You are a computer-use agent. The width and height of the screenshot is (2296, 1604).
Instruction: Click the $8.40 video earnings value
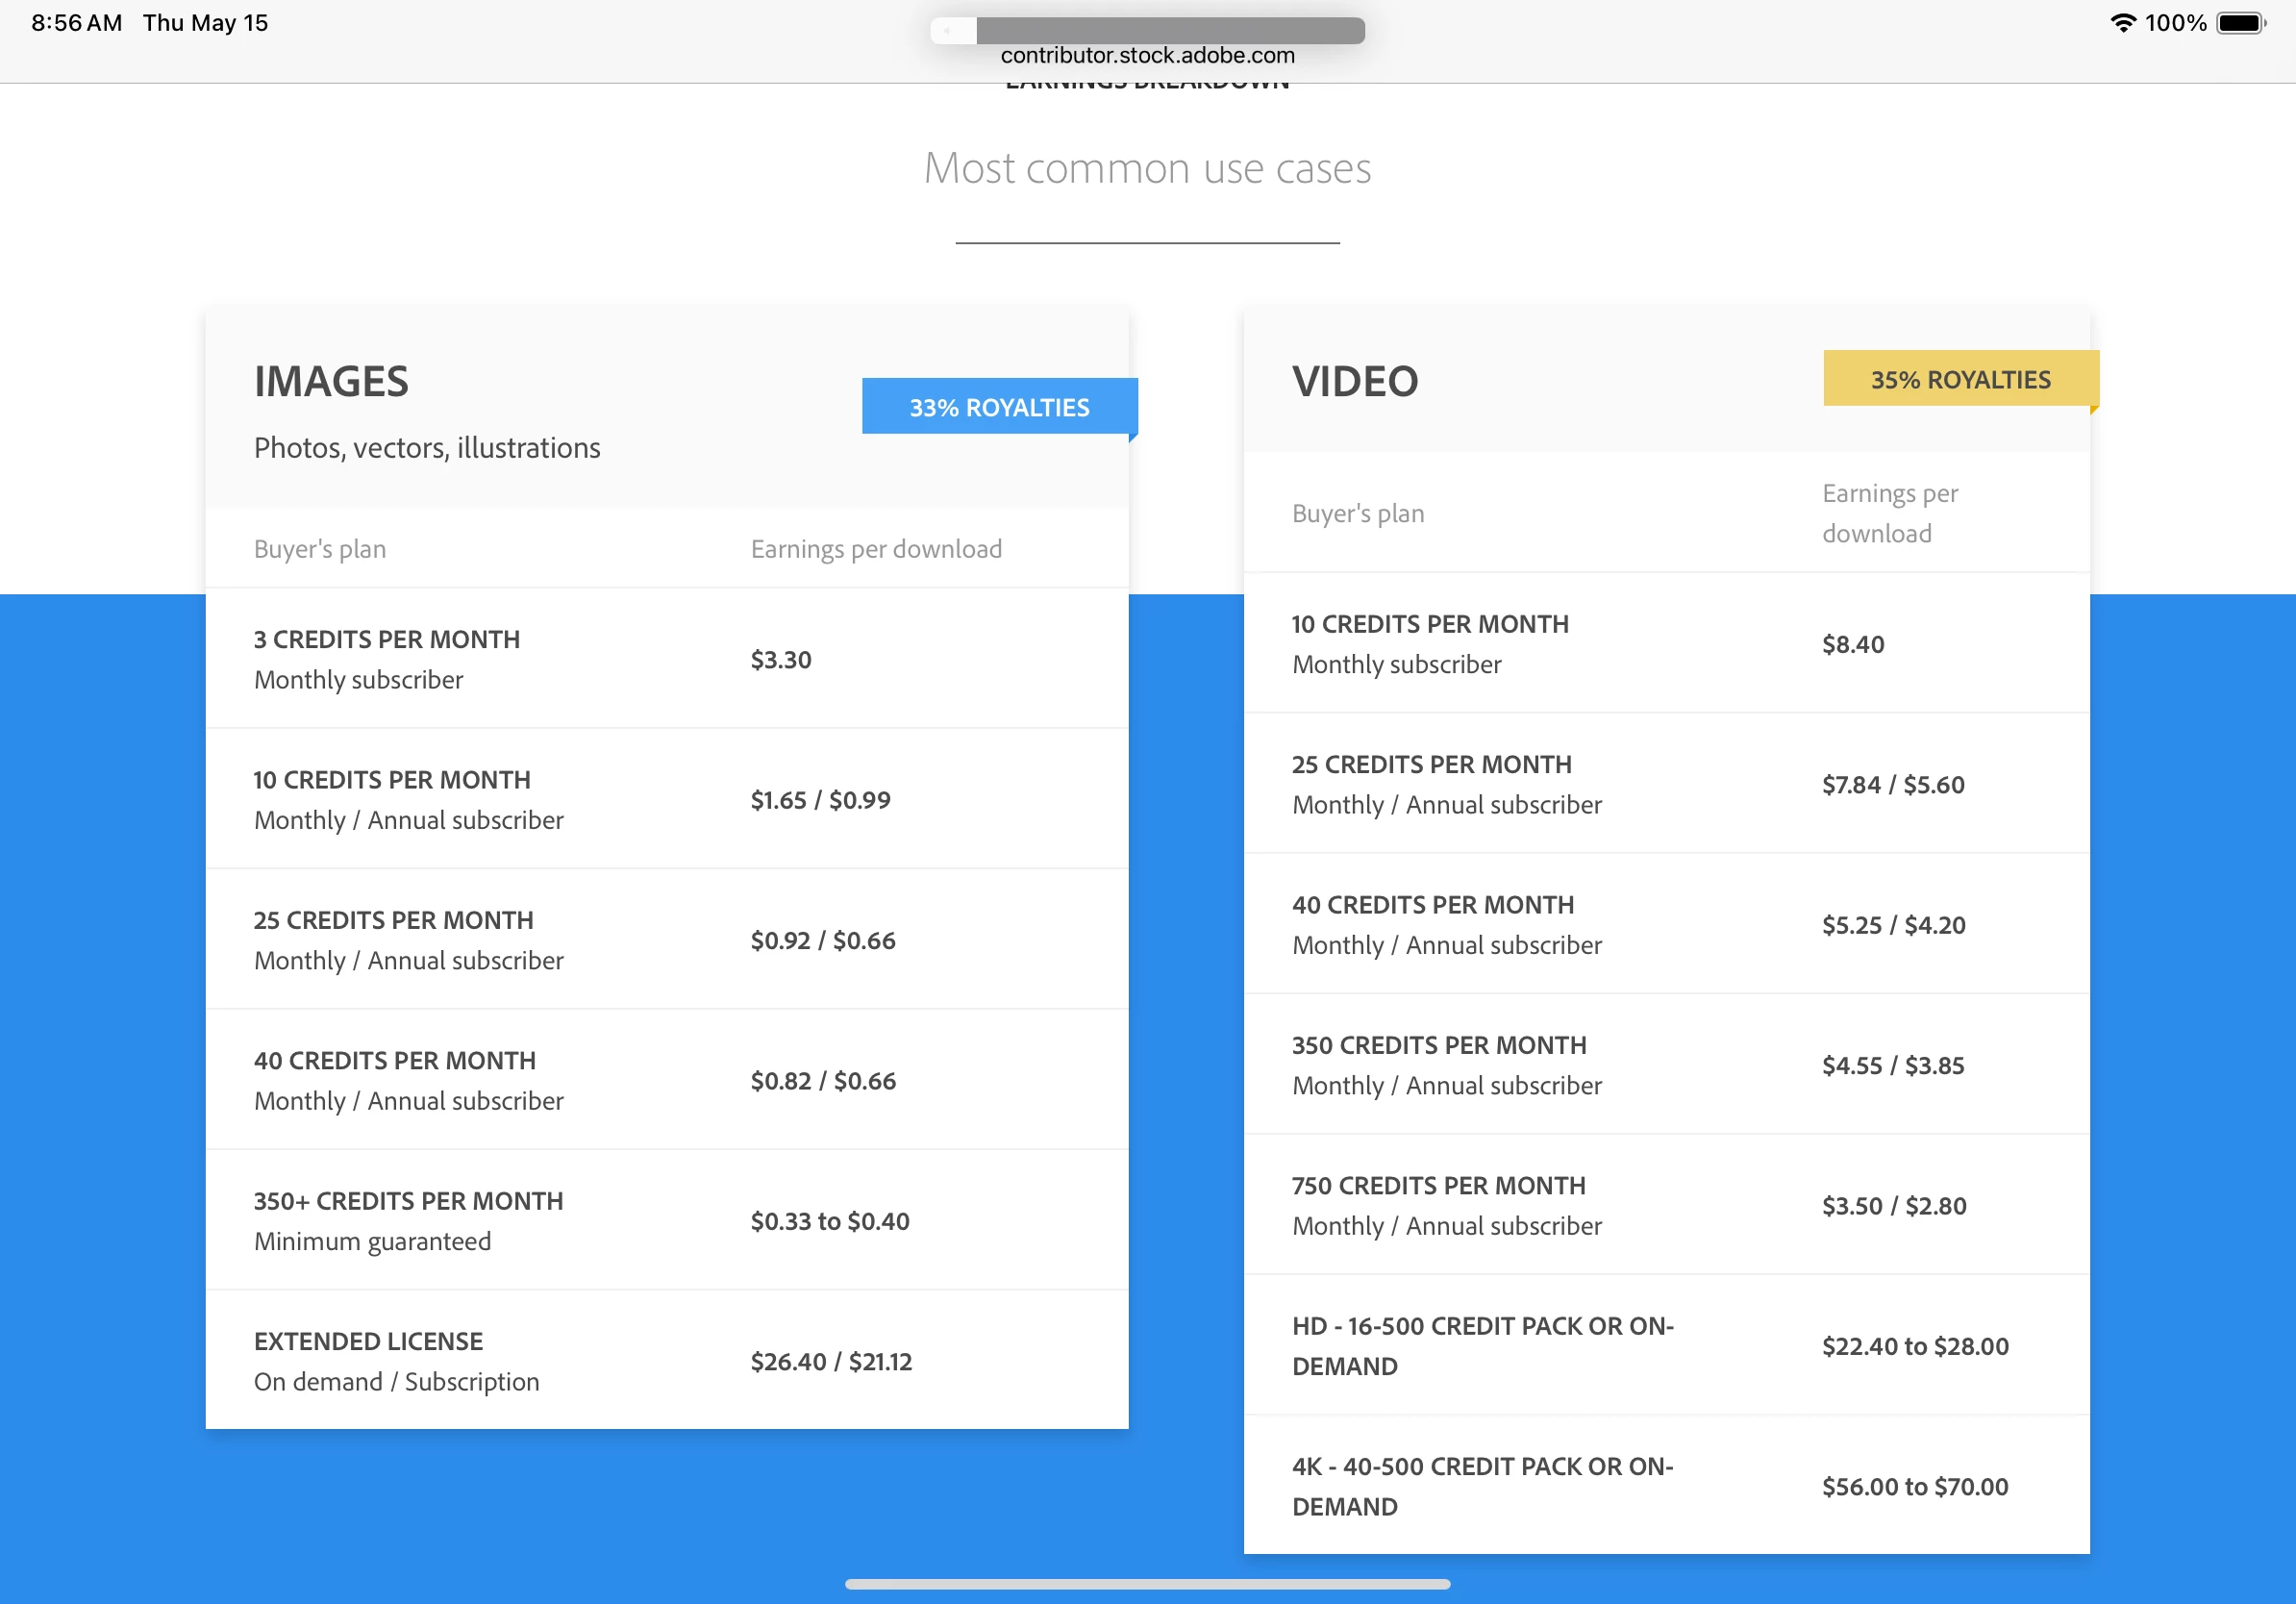click(x=1852, y=644)
